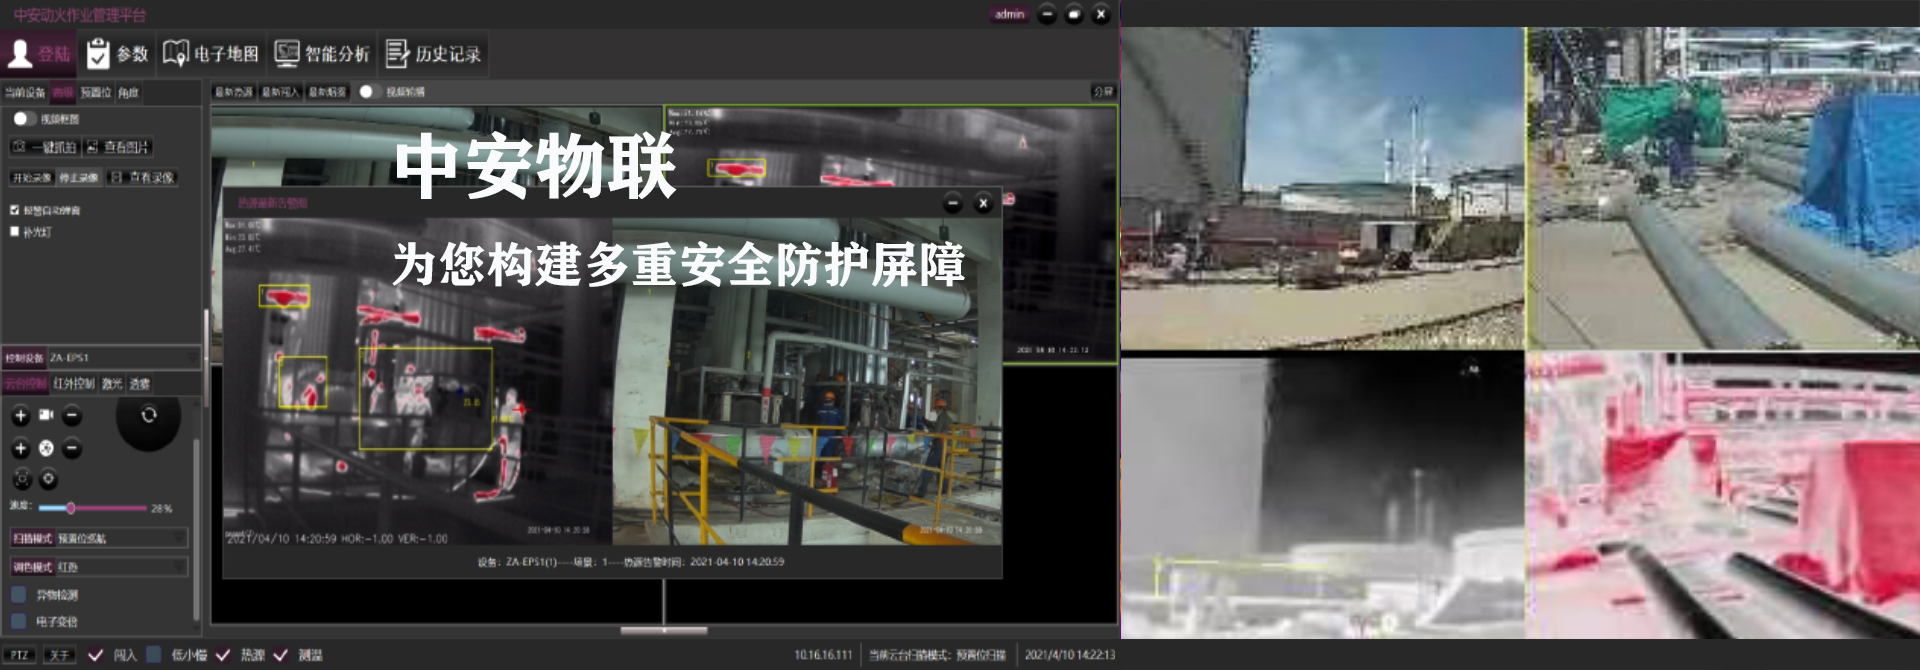The width and height of the screenshot is (1920, 670).
Task: Click the minus button beside the aperture icon
Action: [72, 448]
